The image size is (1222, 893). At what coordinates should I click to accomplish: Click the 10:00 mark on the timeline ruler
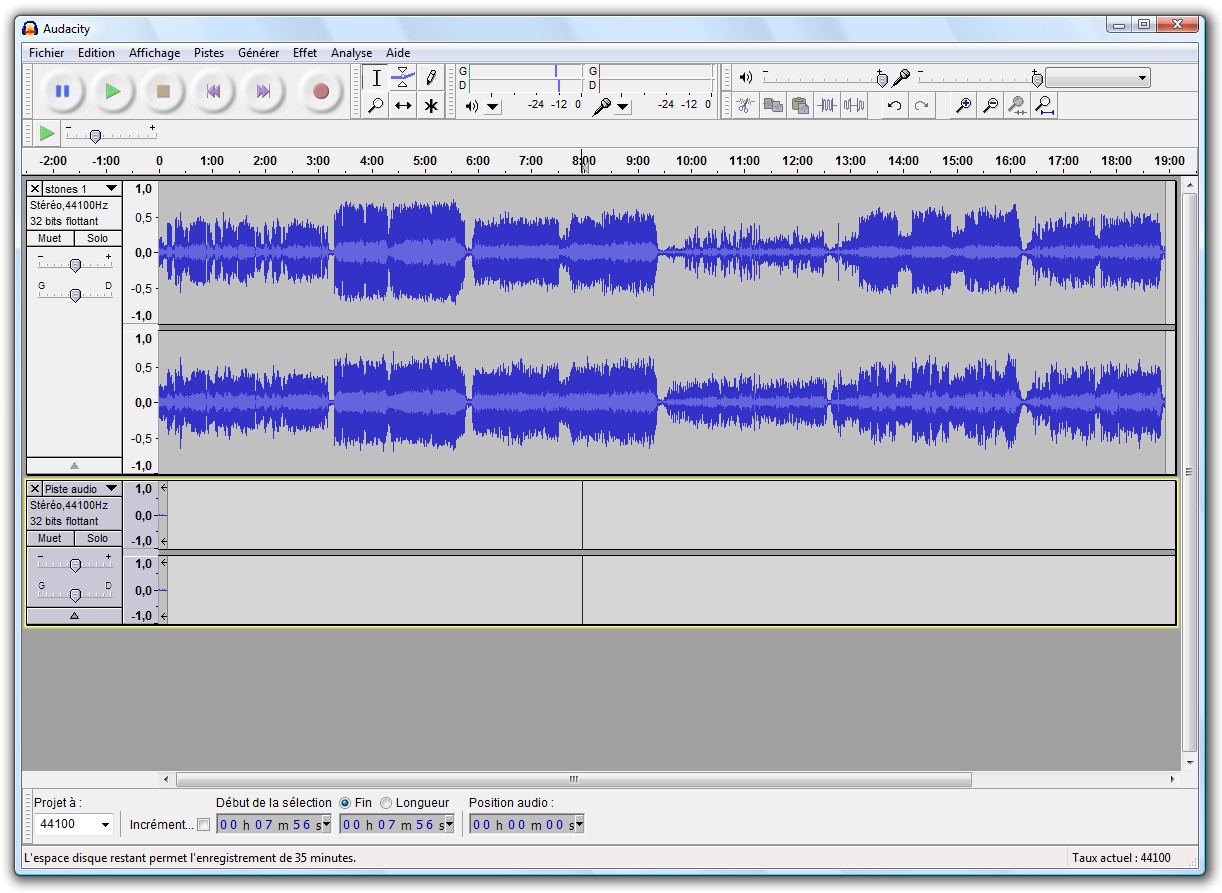click(x=691, y=161)
